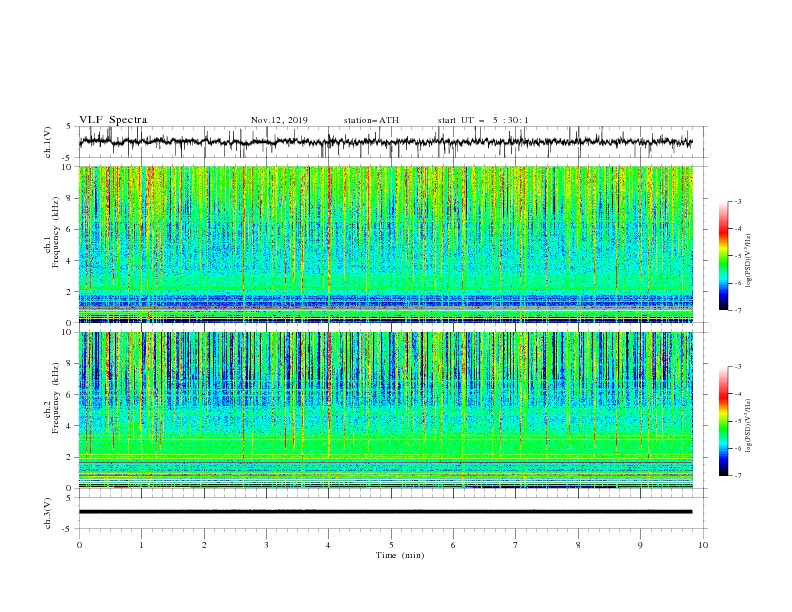Click the "10" kHz tick of ch.1 spectrogram
Viewport: 792px width, 612px height.
[x=69, y=167]
